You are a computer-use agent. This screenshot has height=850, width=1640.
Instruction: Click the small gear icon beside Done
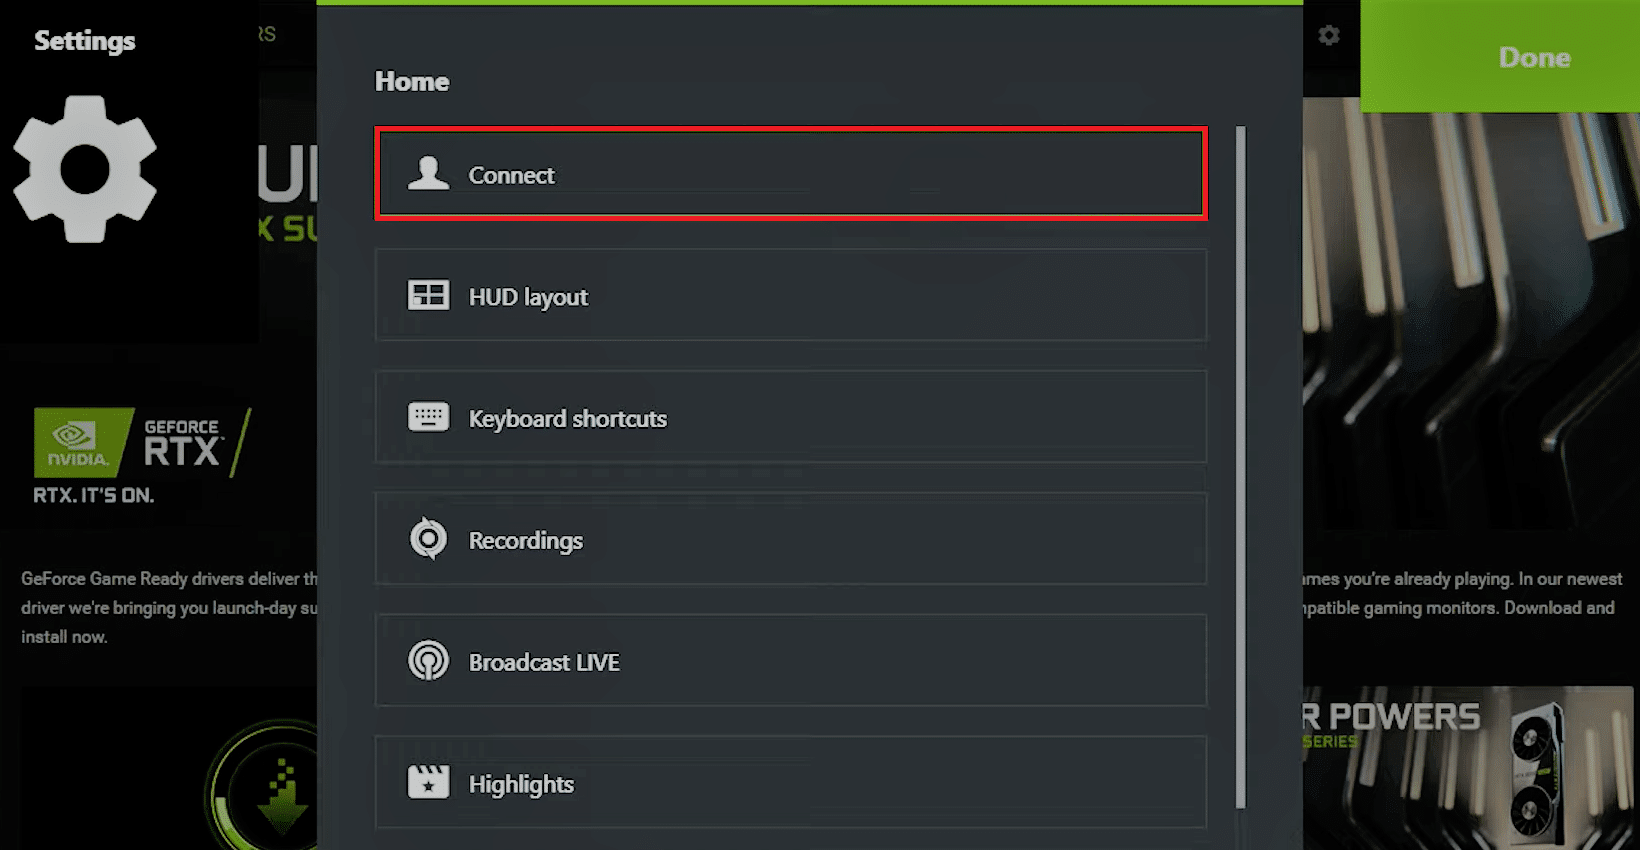pos(1329,36)
